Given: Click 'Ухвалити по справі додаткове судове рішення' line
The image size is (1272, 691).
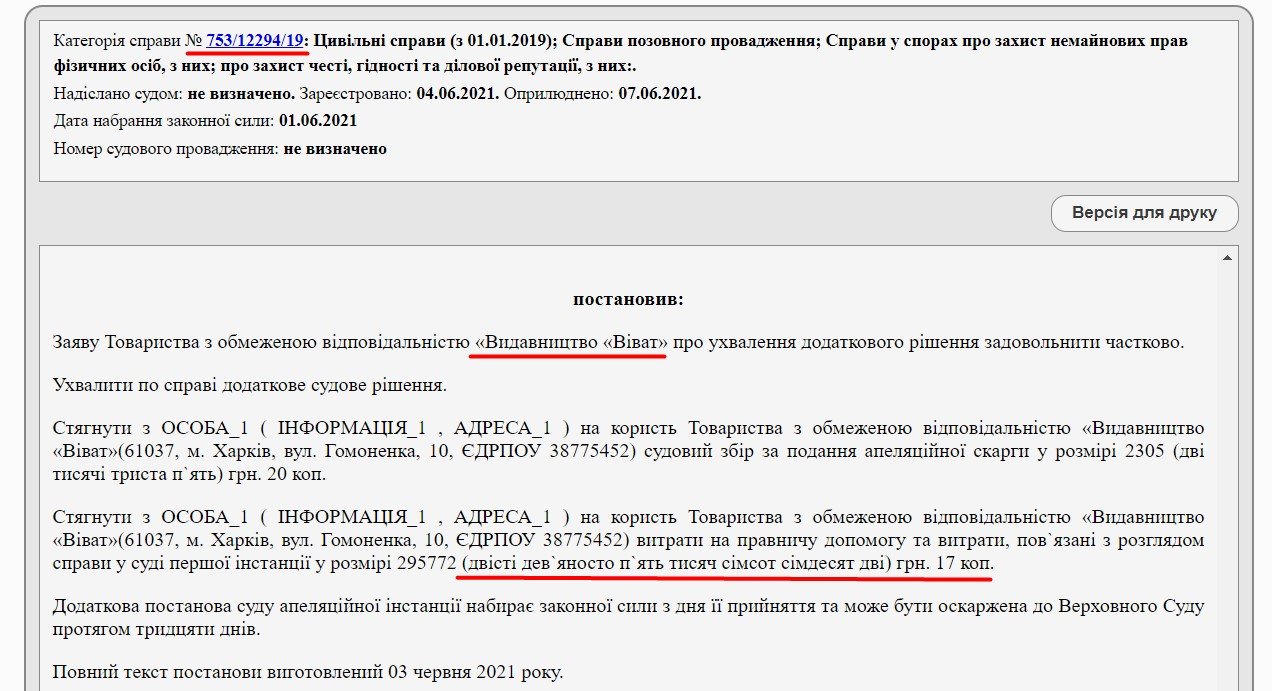Looking at the screenshot, I should coord(250,385).
